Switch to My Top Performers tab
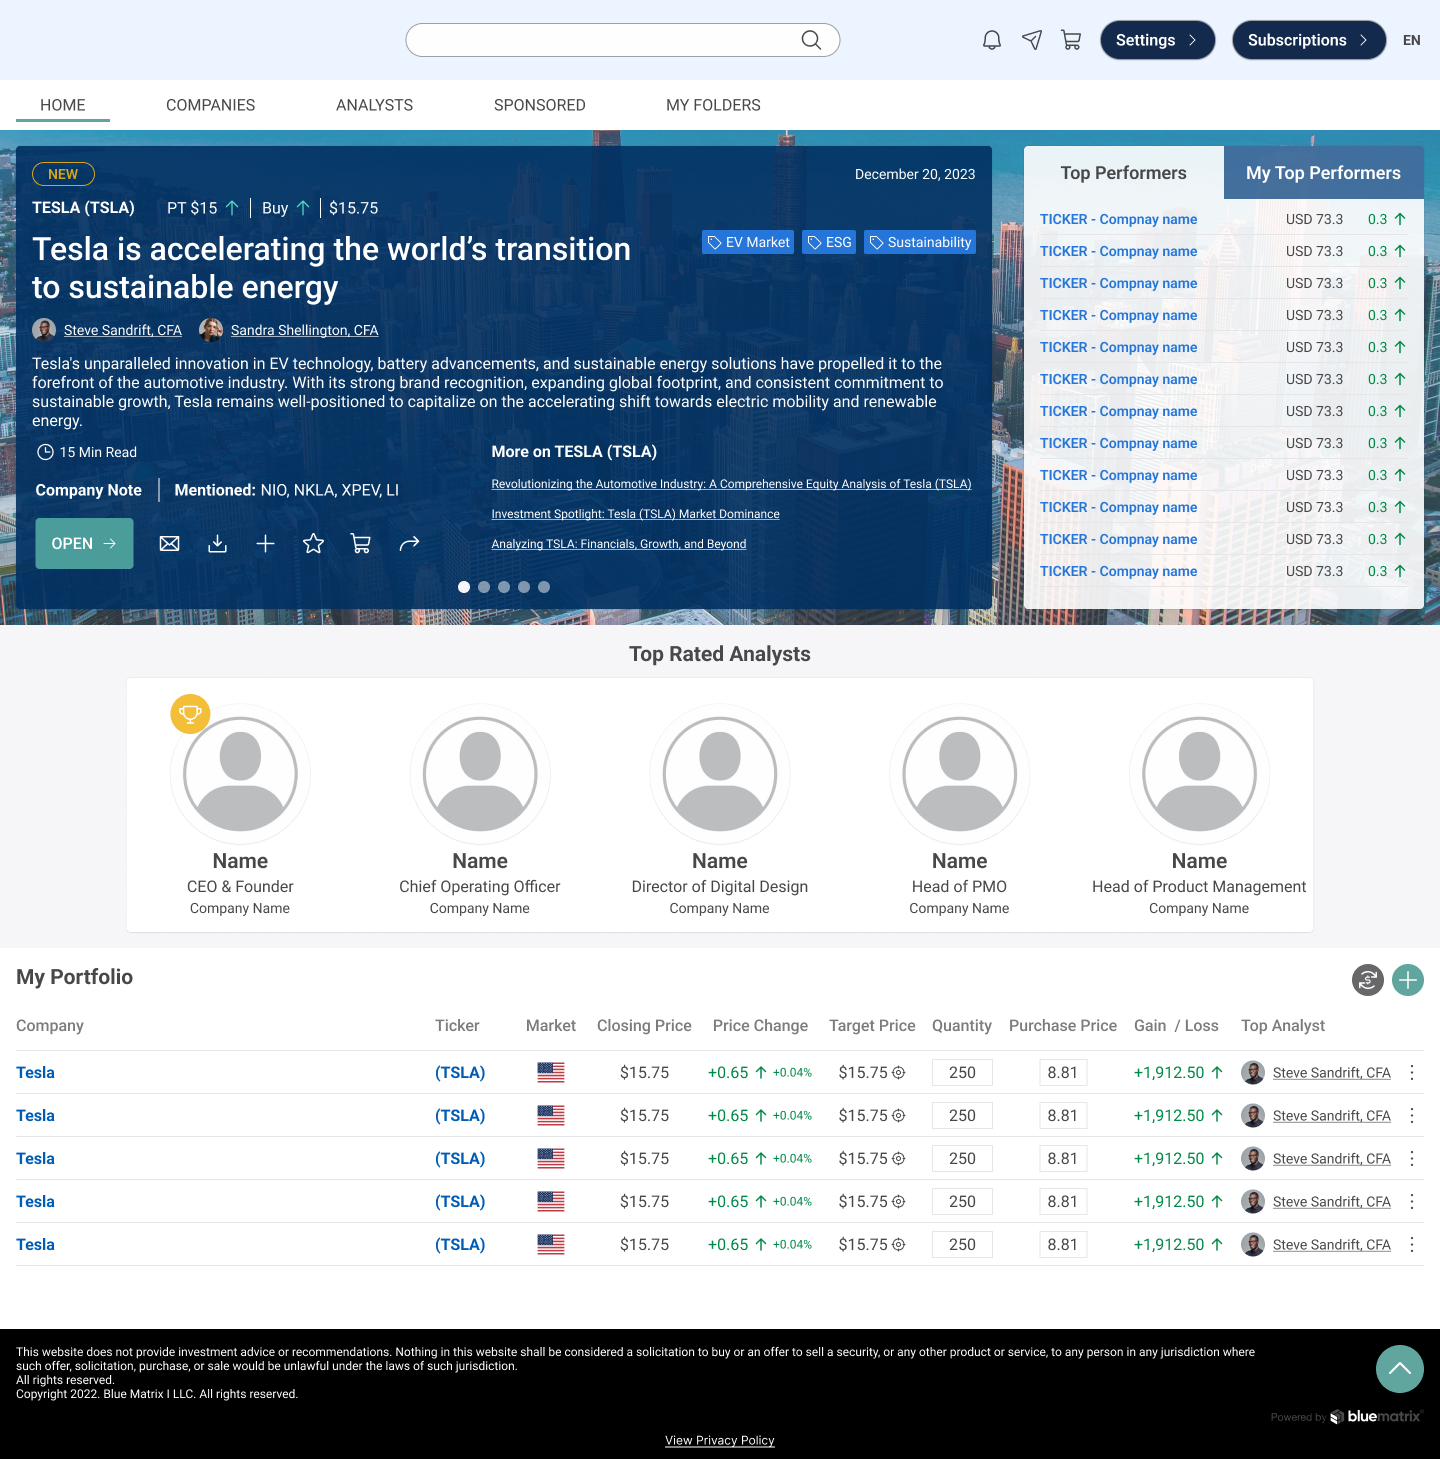The height and width of the screenshot is (1459, 1440). coord(1324,173)
